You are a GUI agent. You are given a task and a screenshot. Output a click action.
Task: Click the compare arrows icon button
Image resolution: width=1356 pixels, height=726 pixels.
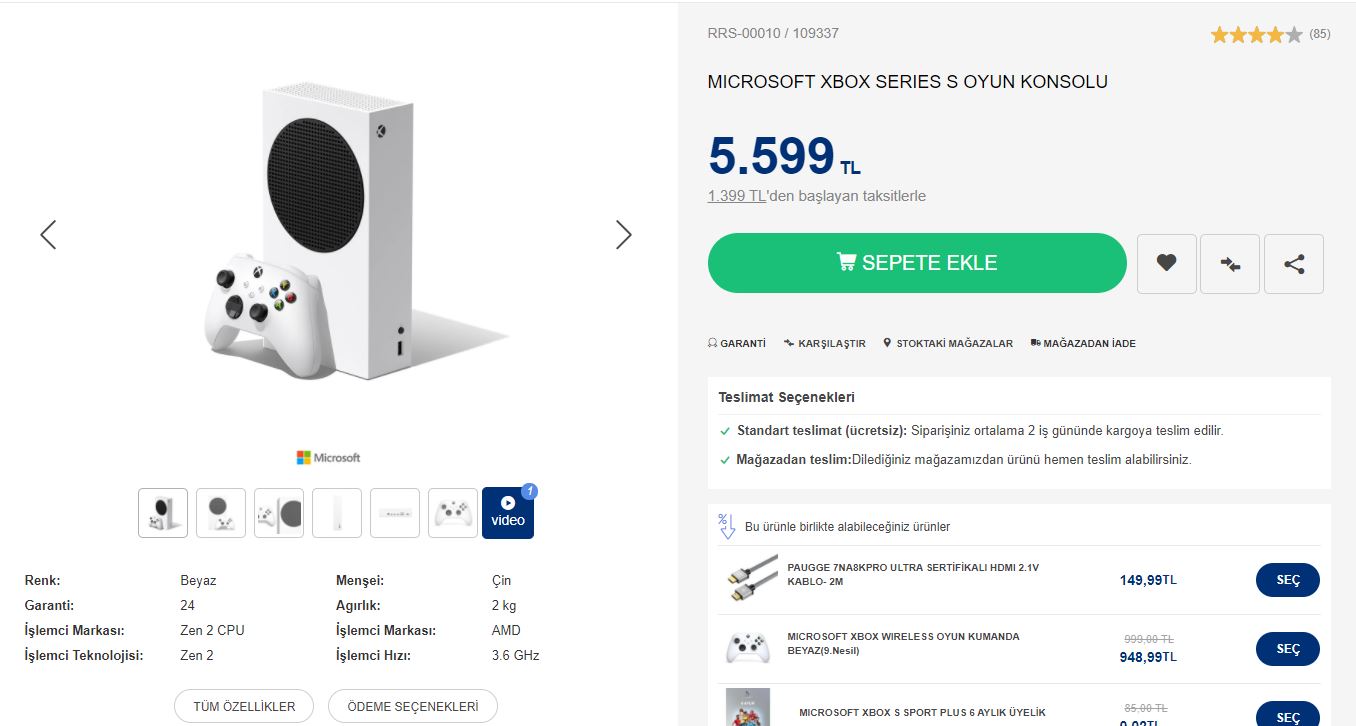tap(1230, 263)
